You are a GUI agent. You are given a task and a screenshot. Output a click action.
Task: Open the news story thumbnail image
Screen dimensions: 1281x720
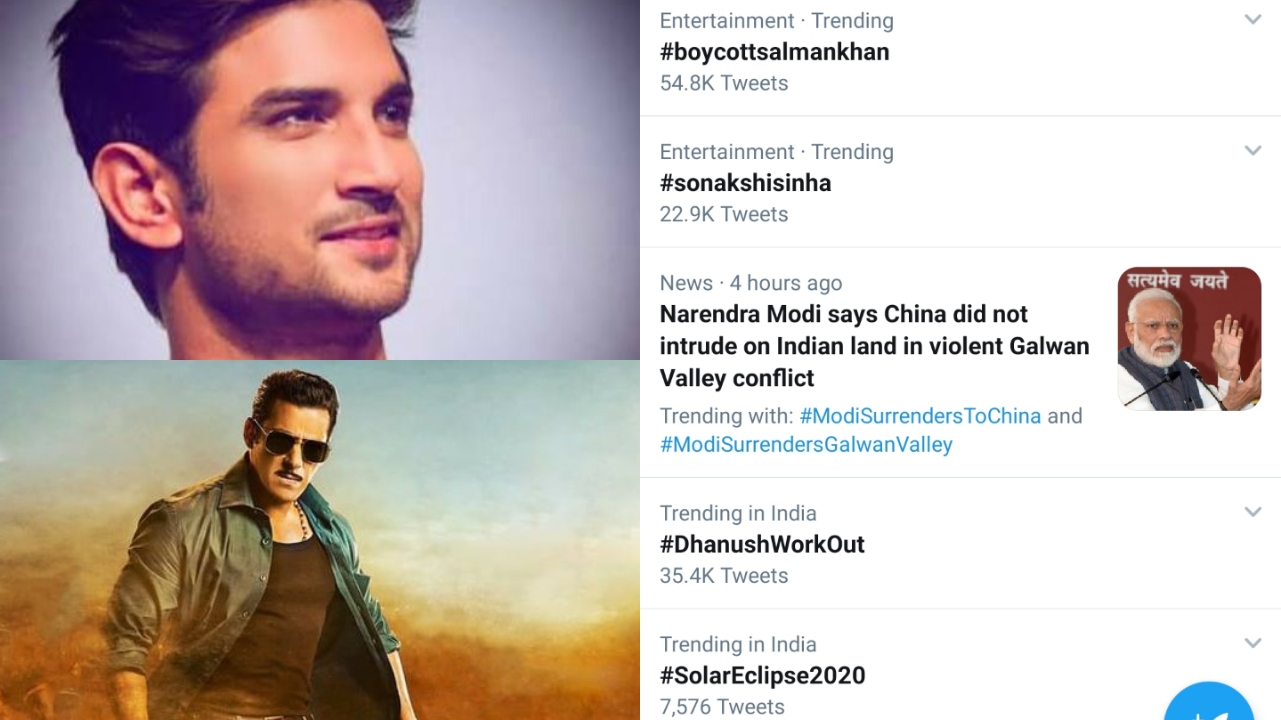(1189, 339)
